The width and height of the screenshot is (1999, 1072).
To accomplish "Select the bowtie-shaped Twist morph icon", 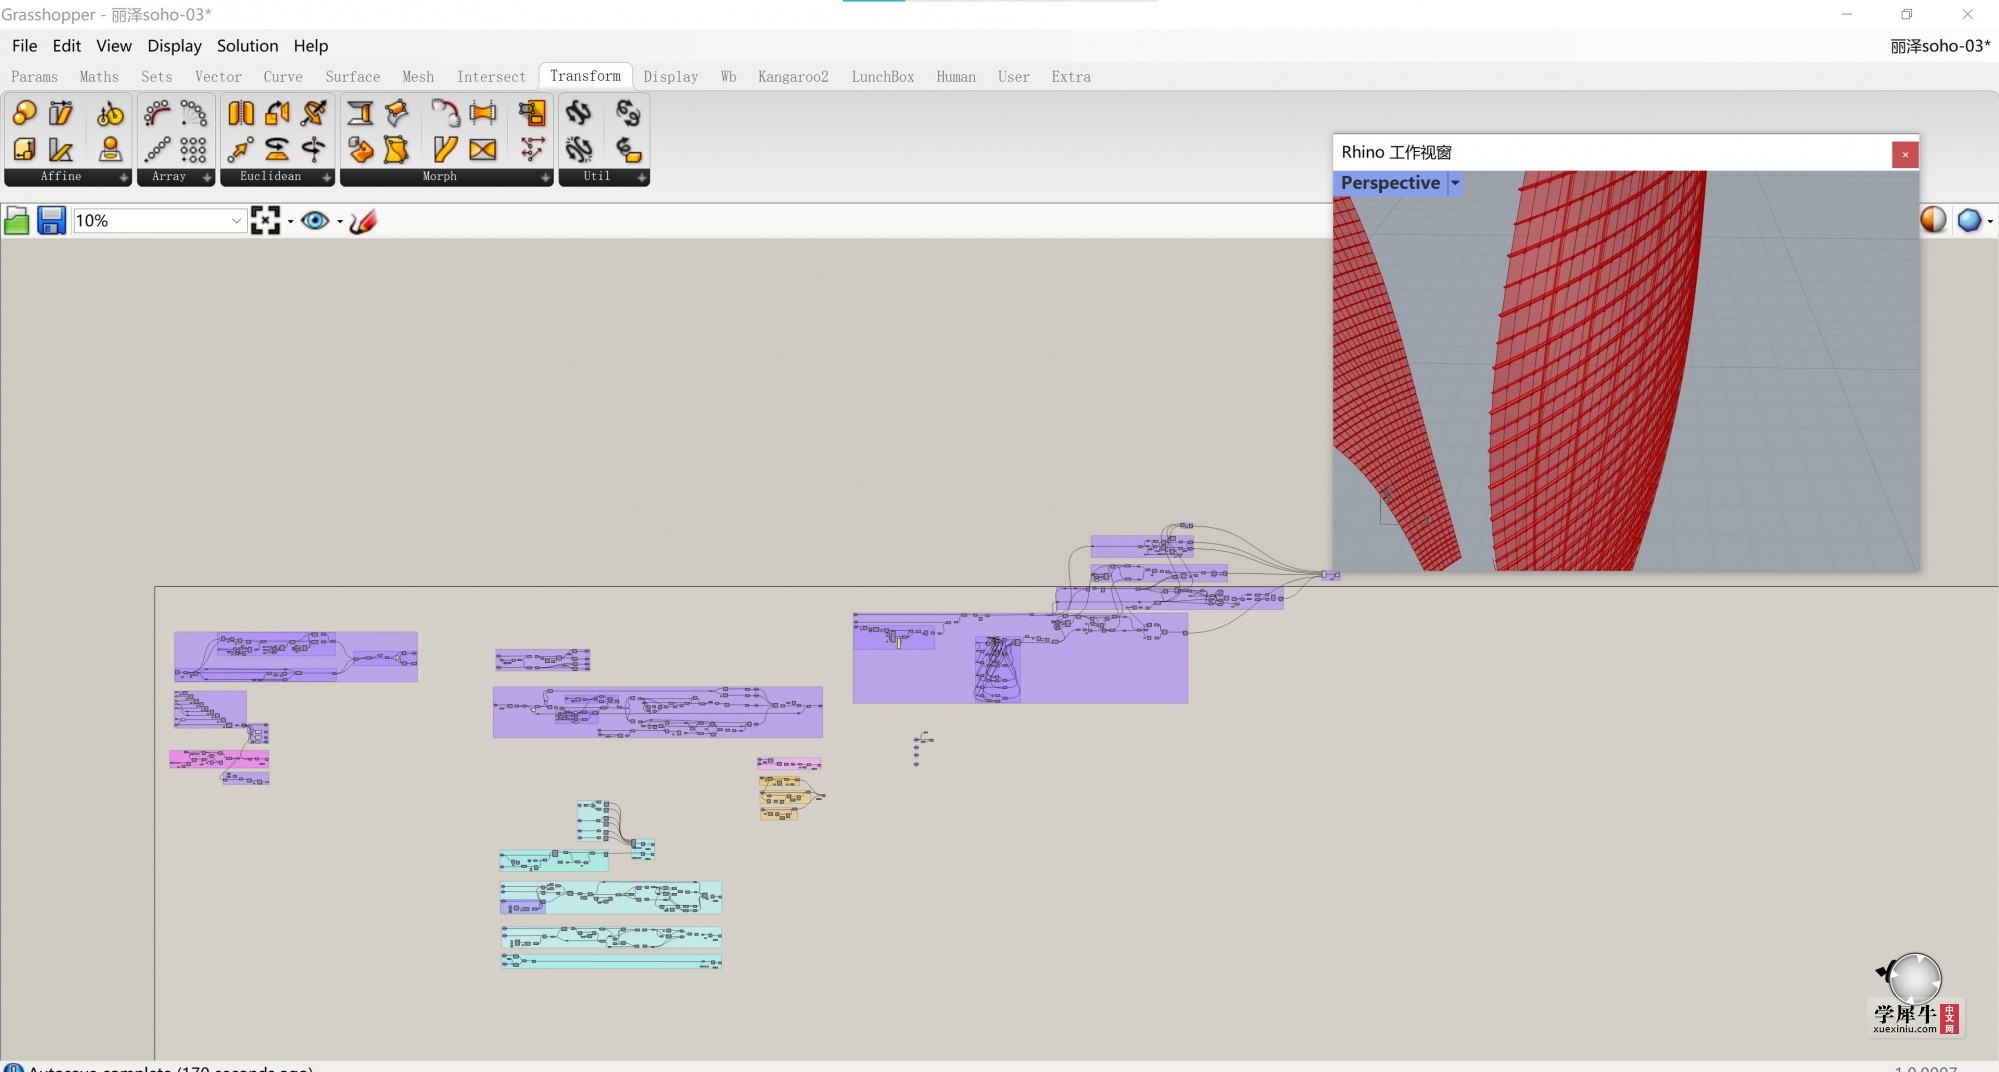I will [483, 150].
